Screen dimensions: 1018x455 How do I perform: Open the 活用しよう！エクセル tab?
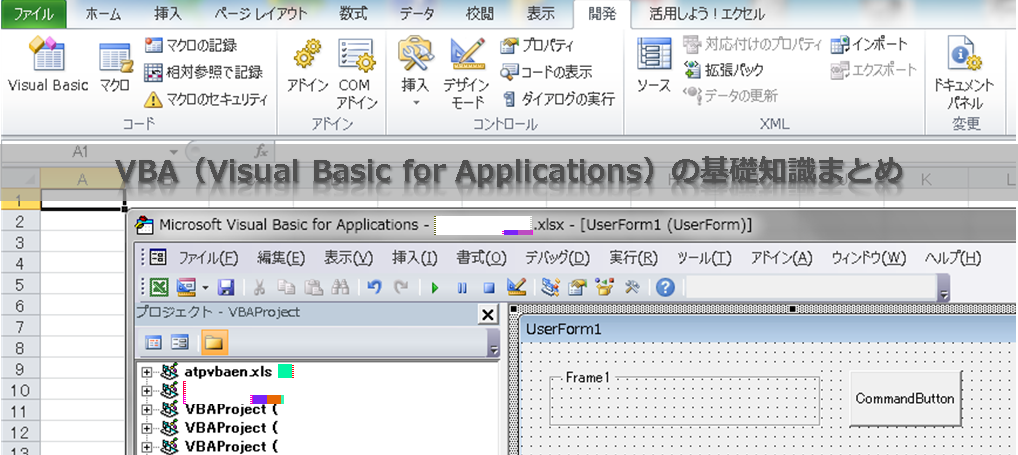[x=707, y=14]
